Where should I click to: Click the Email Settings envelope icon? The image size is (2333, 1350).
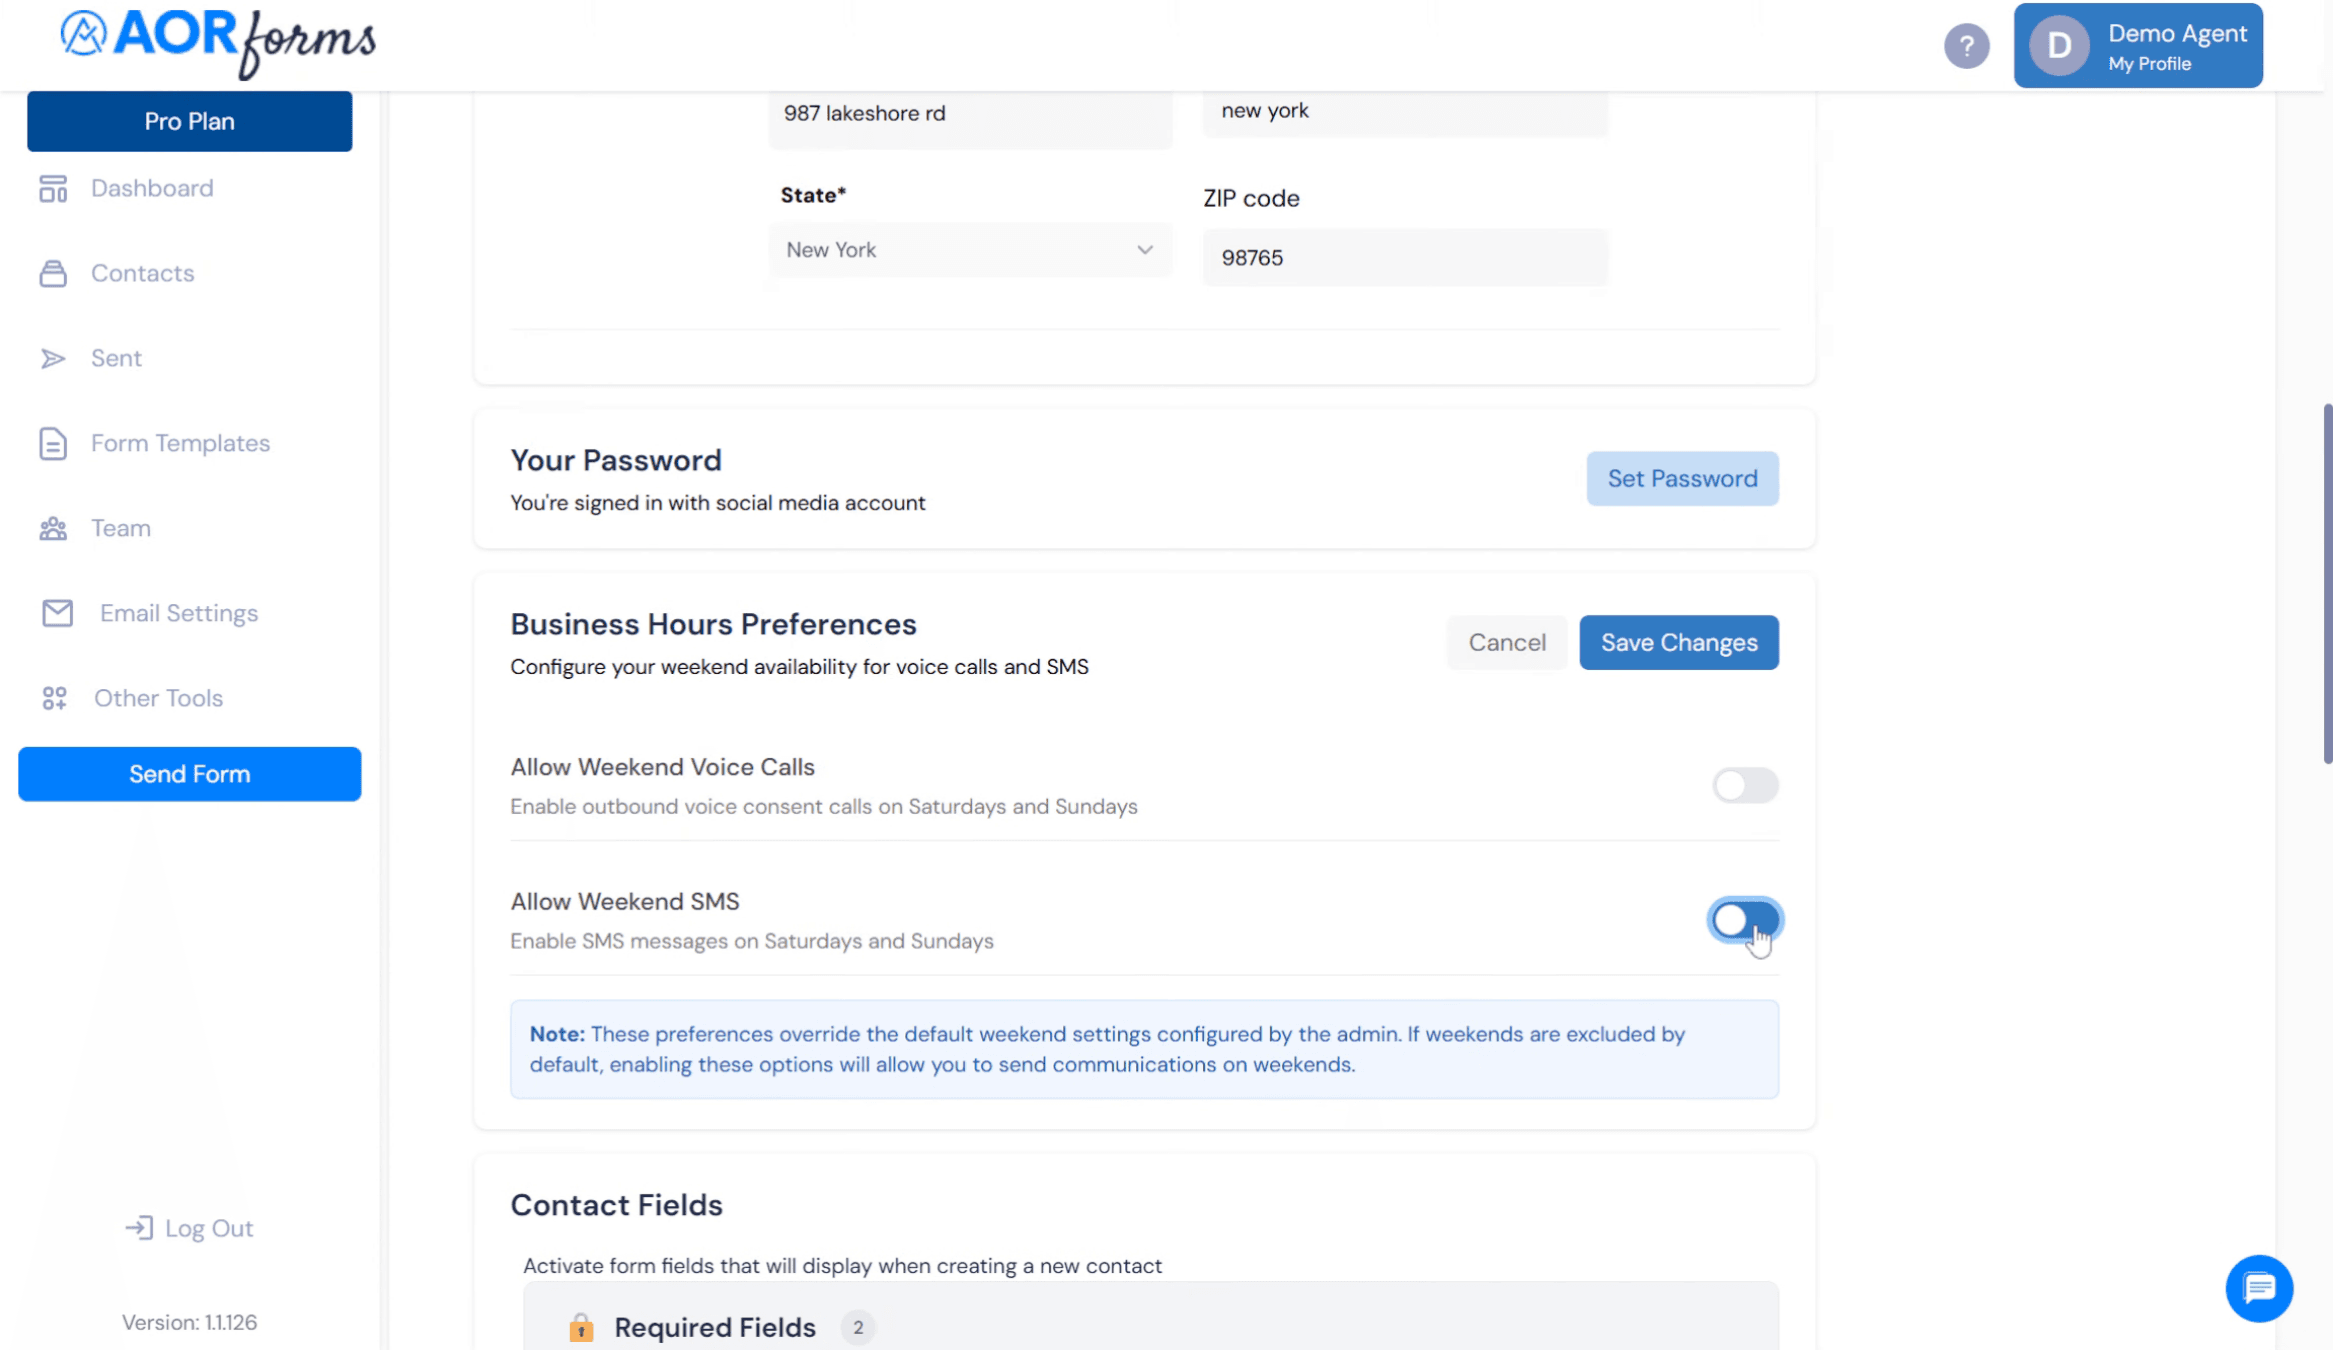(x=57, y=613)
